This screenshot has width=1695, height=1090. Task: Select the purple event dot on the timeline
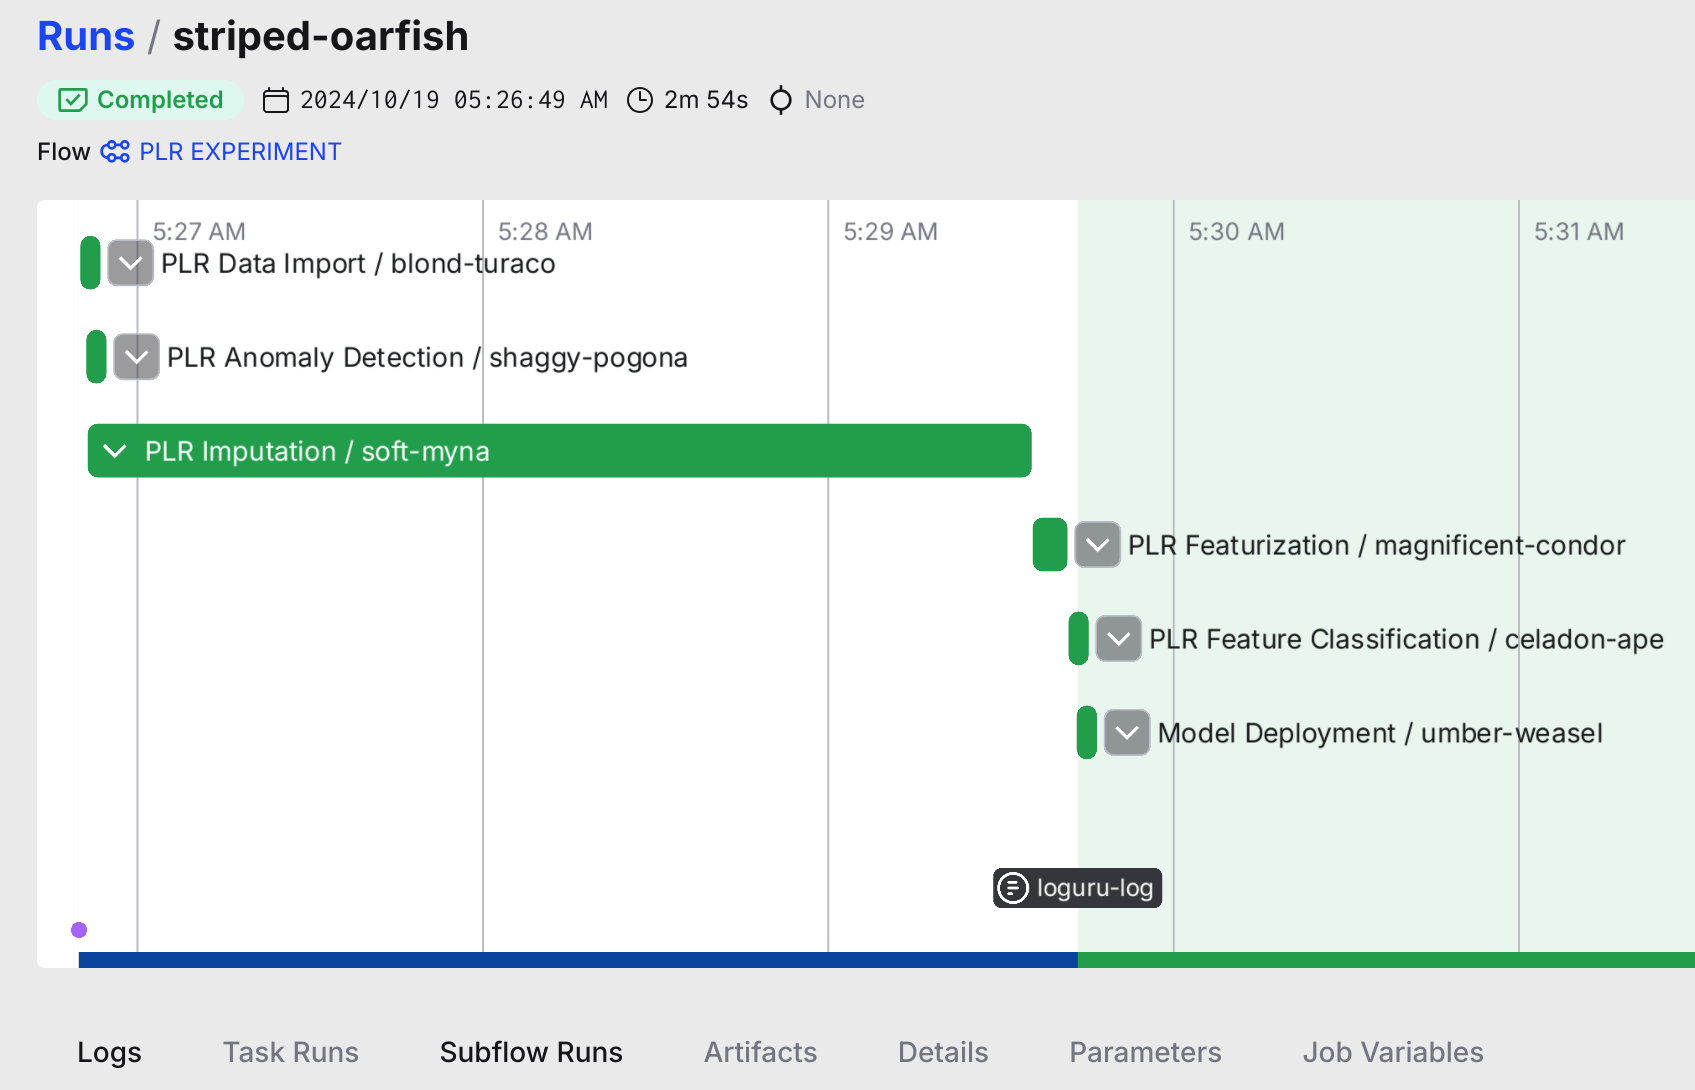point(79,930)
